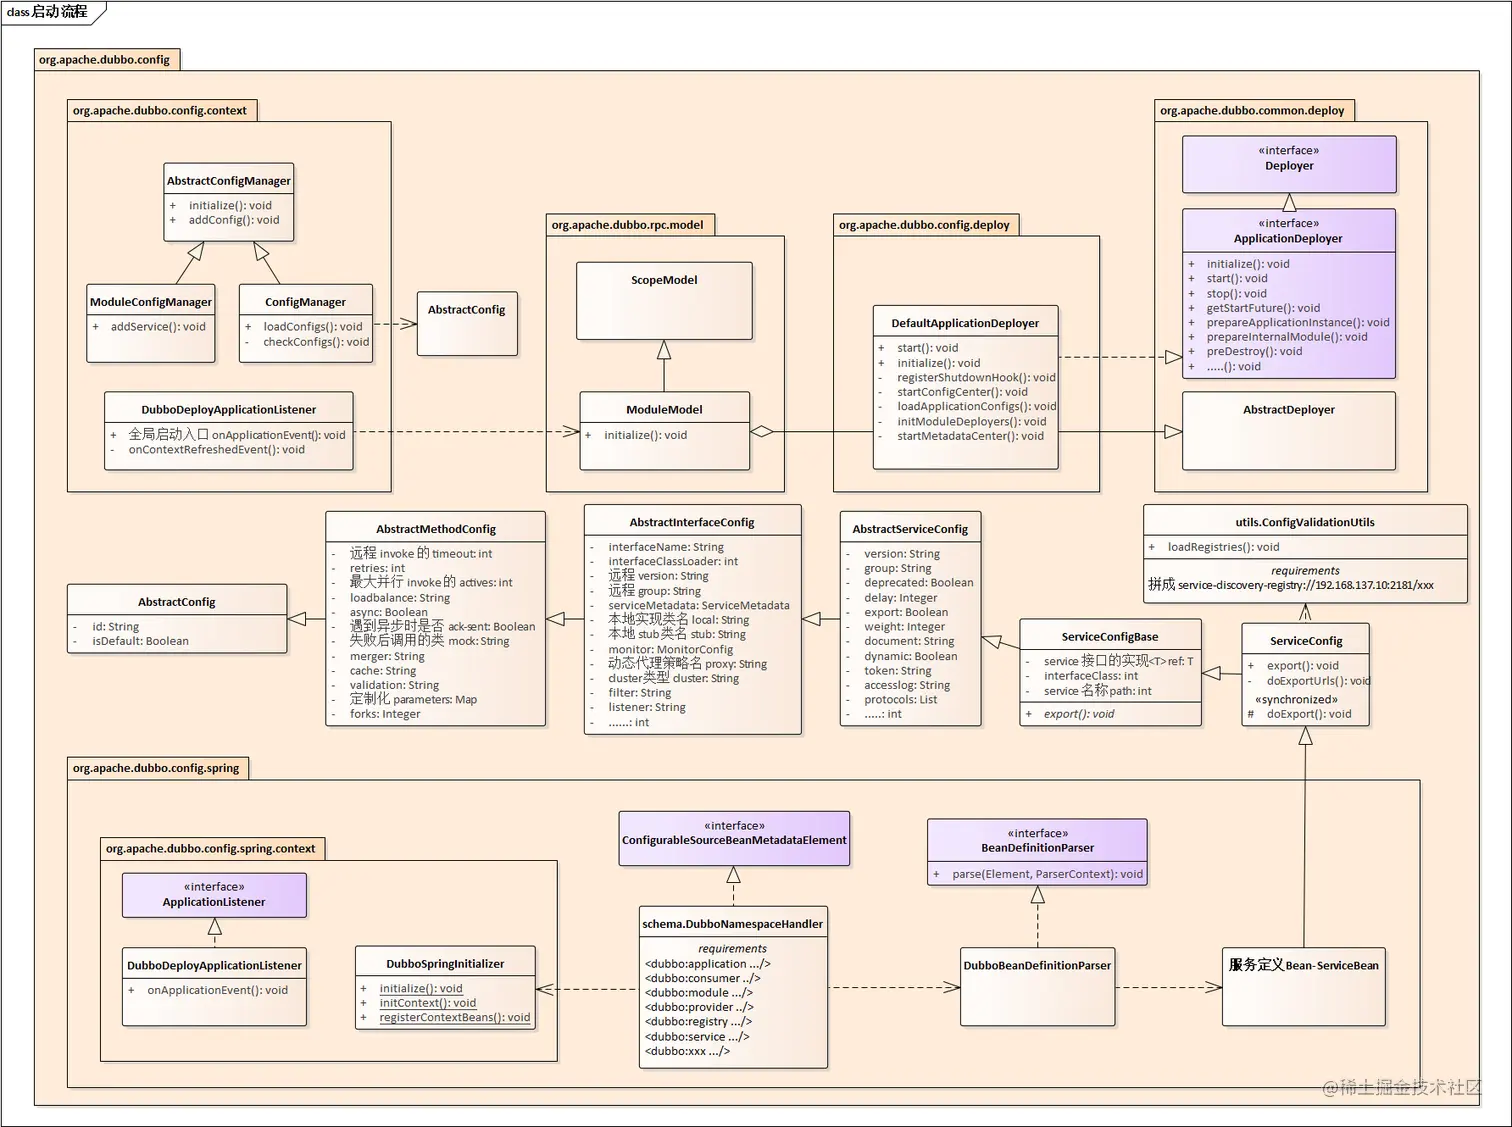
Task: Click the parse(Element, ParserContext): void method
Action: point(1047,874)
